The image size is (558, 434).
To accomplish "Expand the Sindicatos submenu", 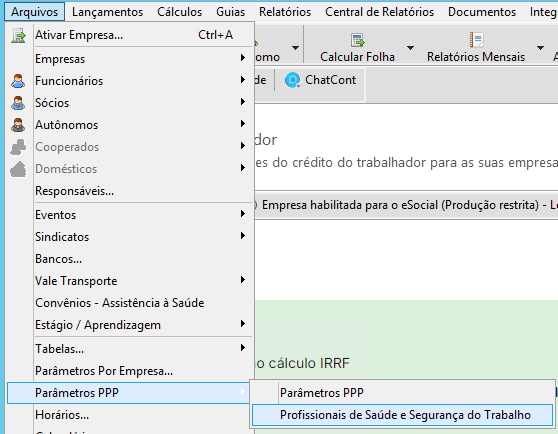I will point(130,237).
